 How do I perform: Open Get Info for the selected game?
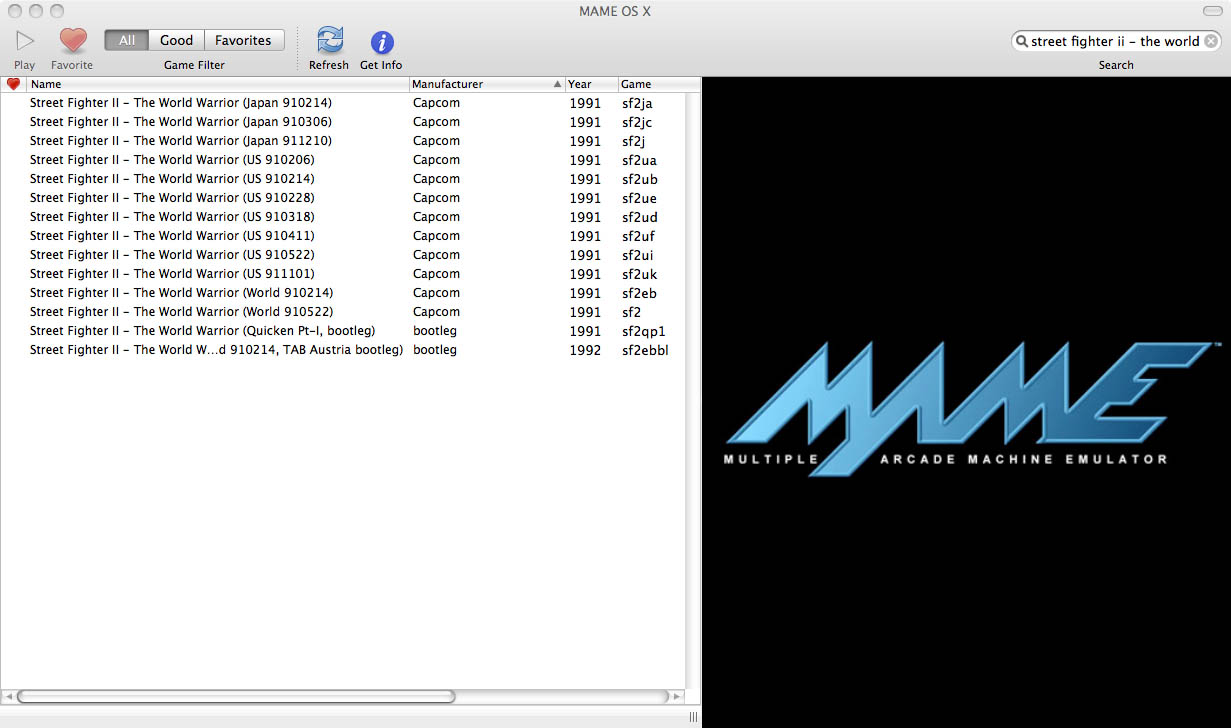380,40
